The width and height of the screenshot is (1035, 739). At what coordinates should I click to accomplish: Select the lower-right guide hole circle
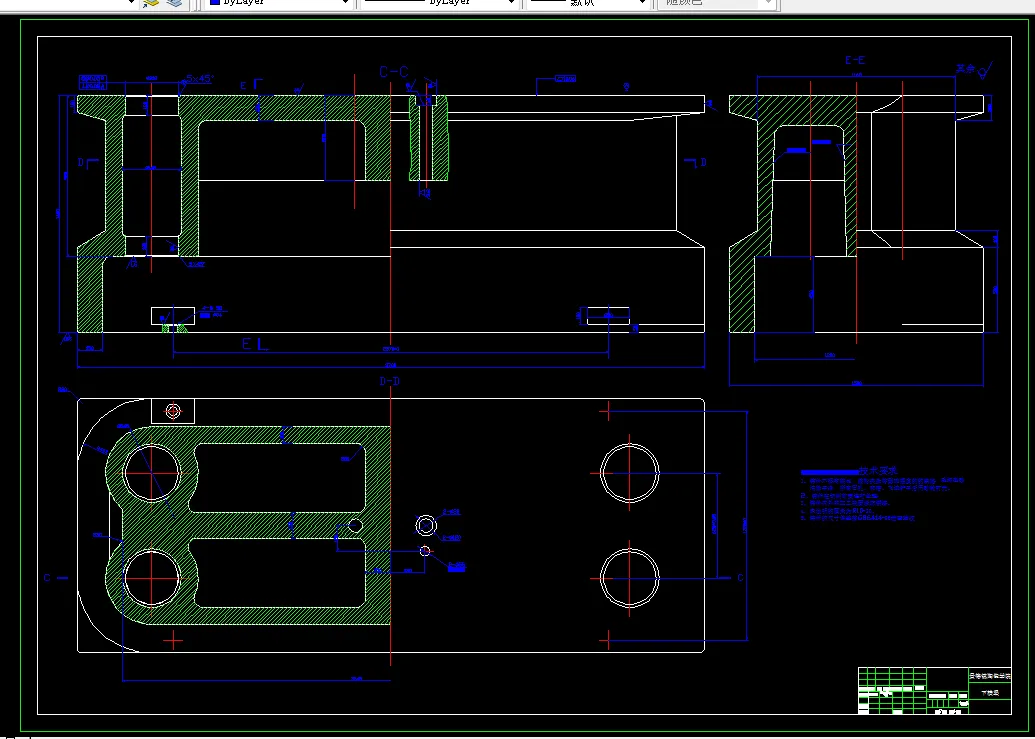[x=630, y=578]
